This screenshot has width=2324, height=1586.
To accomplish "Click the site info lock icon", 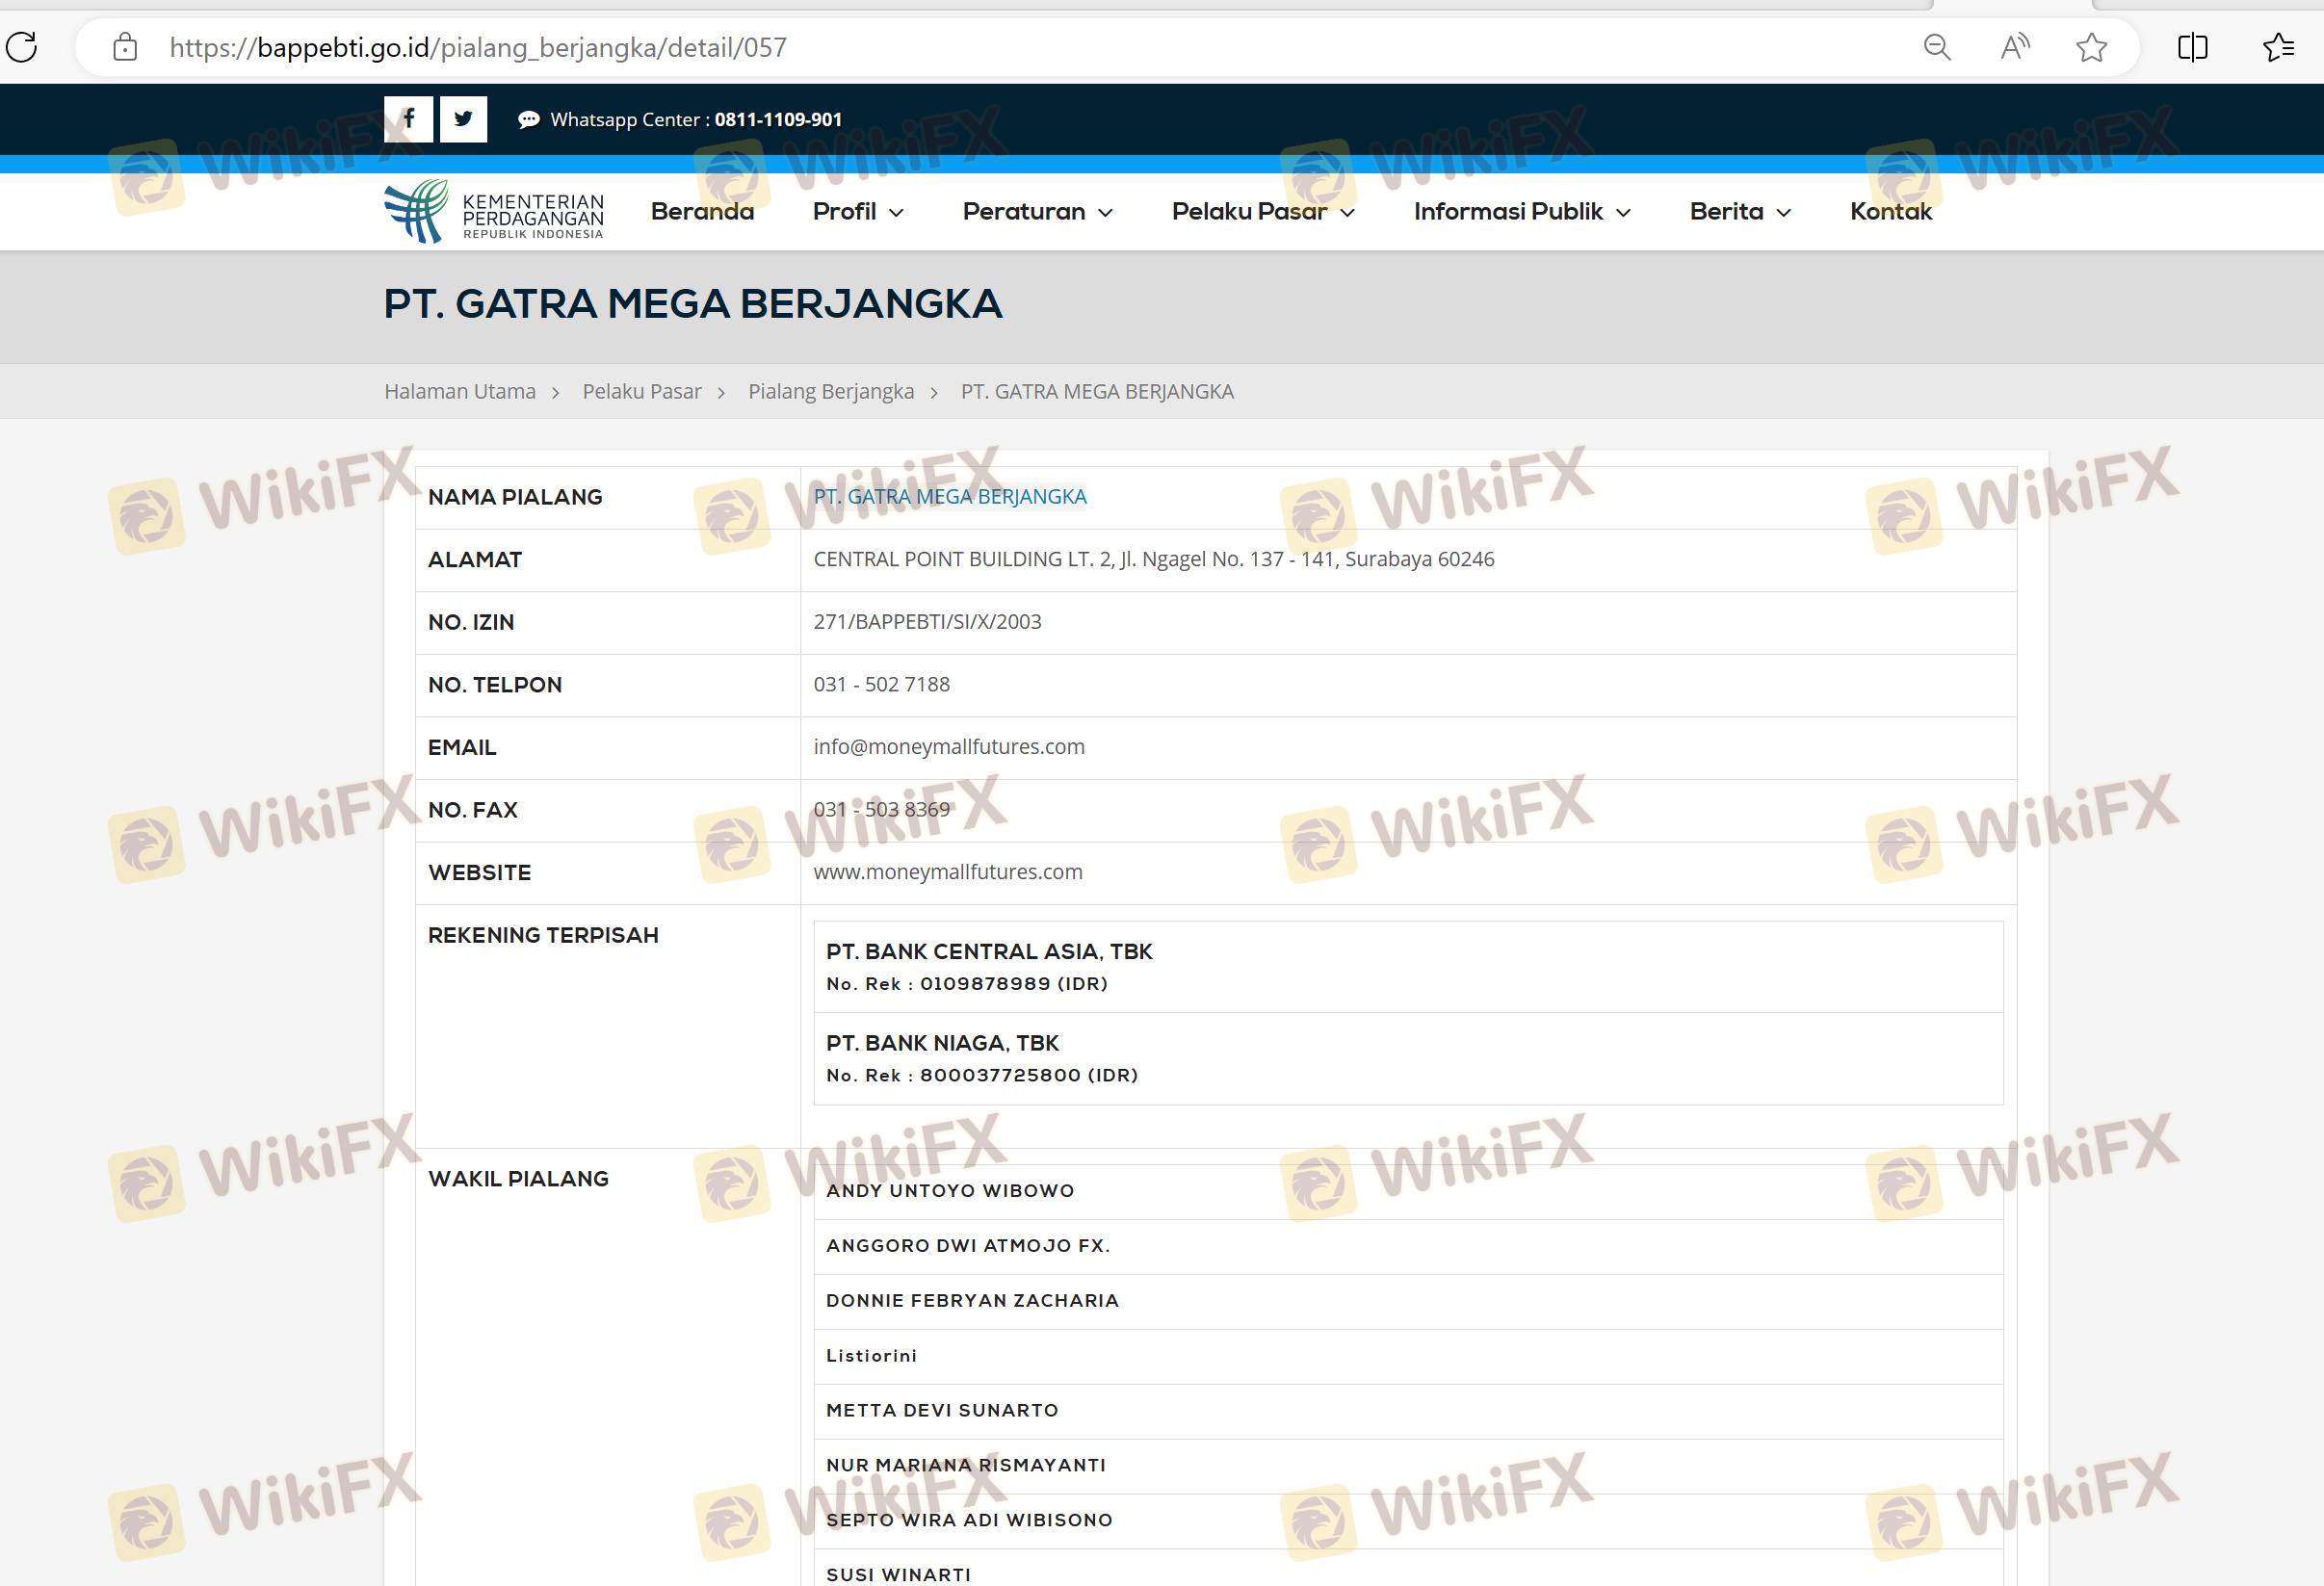I will coord(125,47).
